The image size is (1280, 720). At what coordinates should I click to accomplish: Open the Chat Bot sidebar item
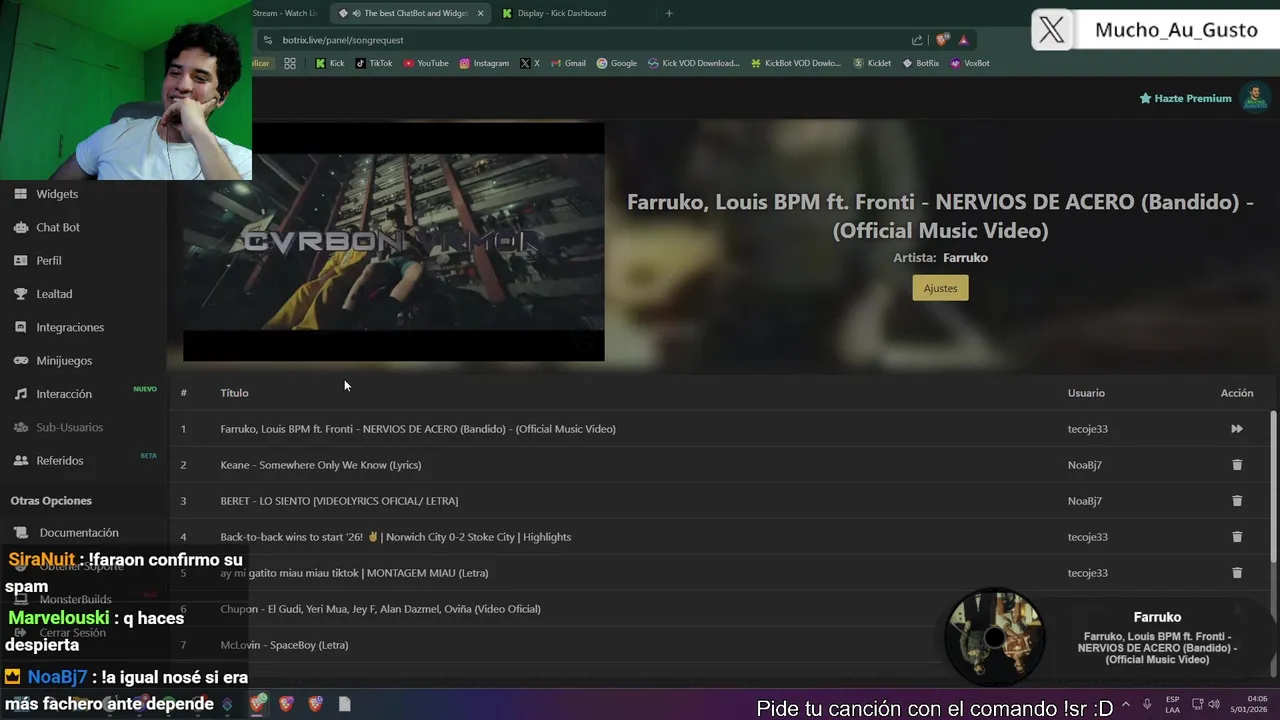[x=58, y=227]
